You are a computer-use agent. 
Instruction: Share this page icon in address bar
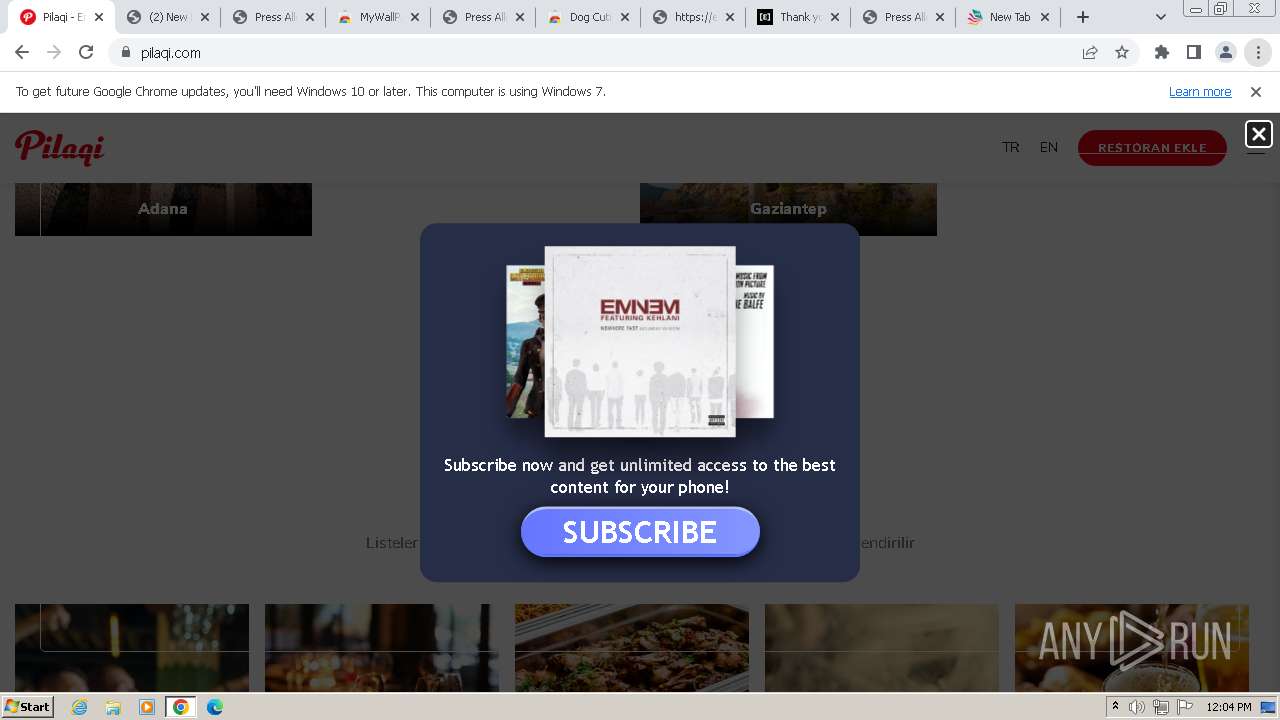pyautogui.click(x=1090, y=53)
